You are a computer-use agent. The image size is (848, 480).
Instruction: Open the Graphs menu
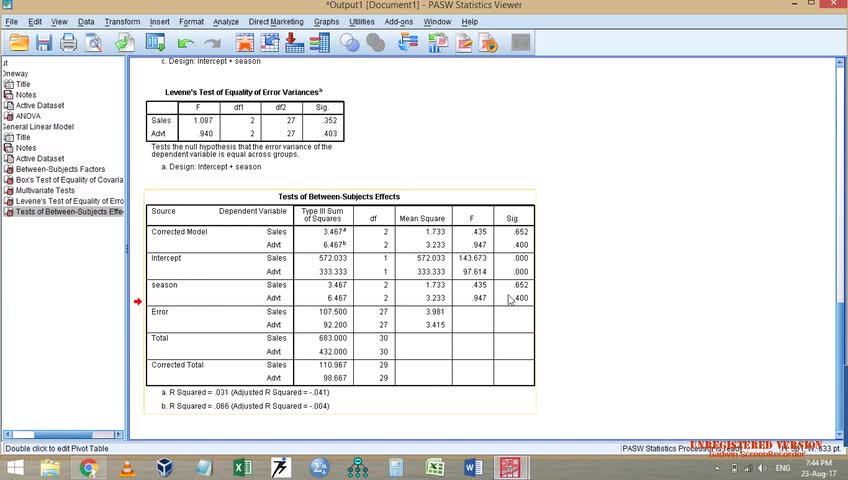pyautogui.click(x=326, y=22)
